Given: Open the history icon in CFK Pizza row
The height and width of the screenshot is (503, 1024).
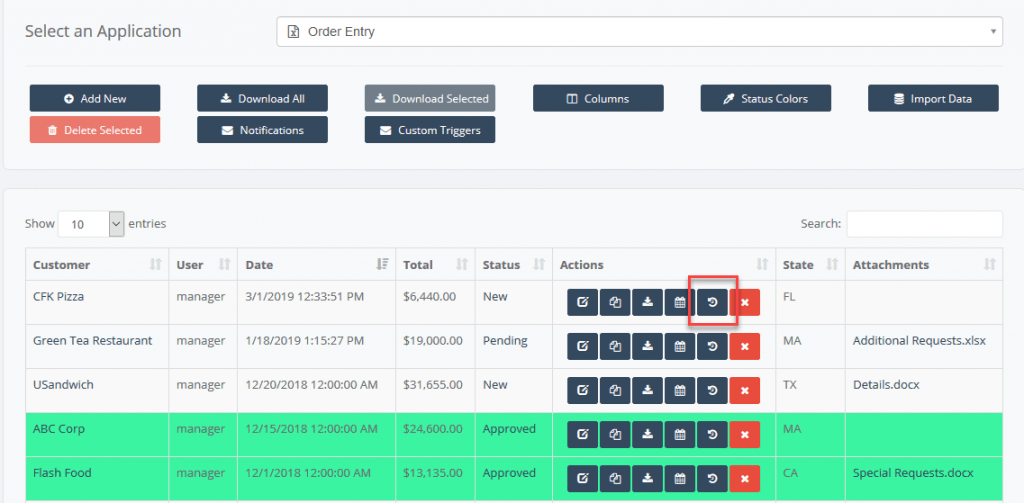Looking at the screenshot, I should [x=712, y=302].
